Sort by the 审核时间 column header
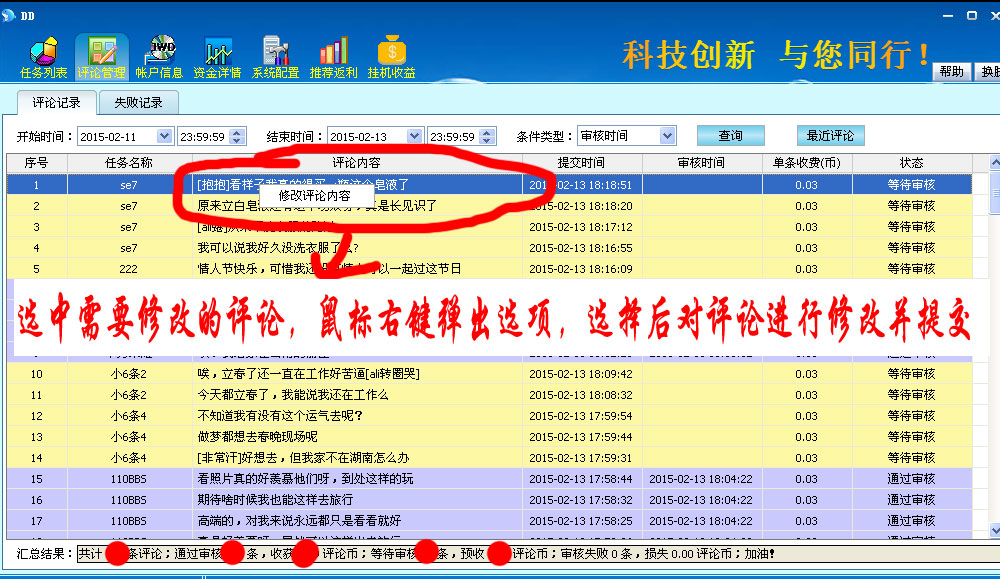The image size is (1000, 579). click(702, 163)
